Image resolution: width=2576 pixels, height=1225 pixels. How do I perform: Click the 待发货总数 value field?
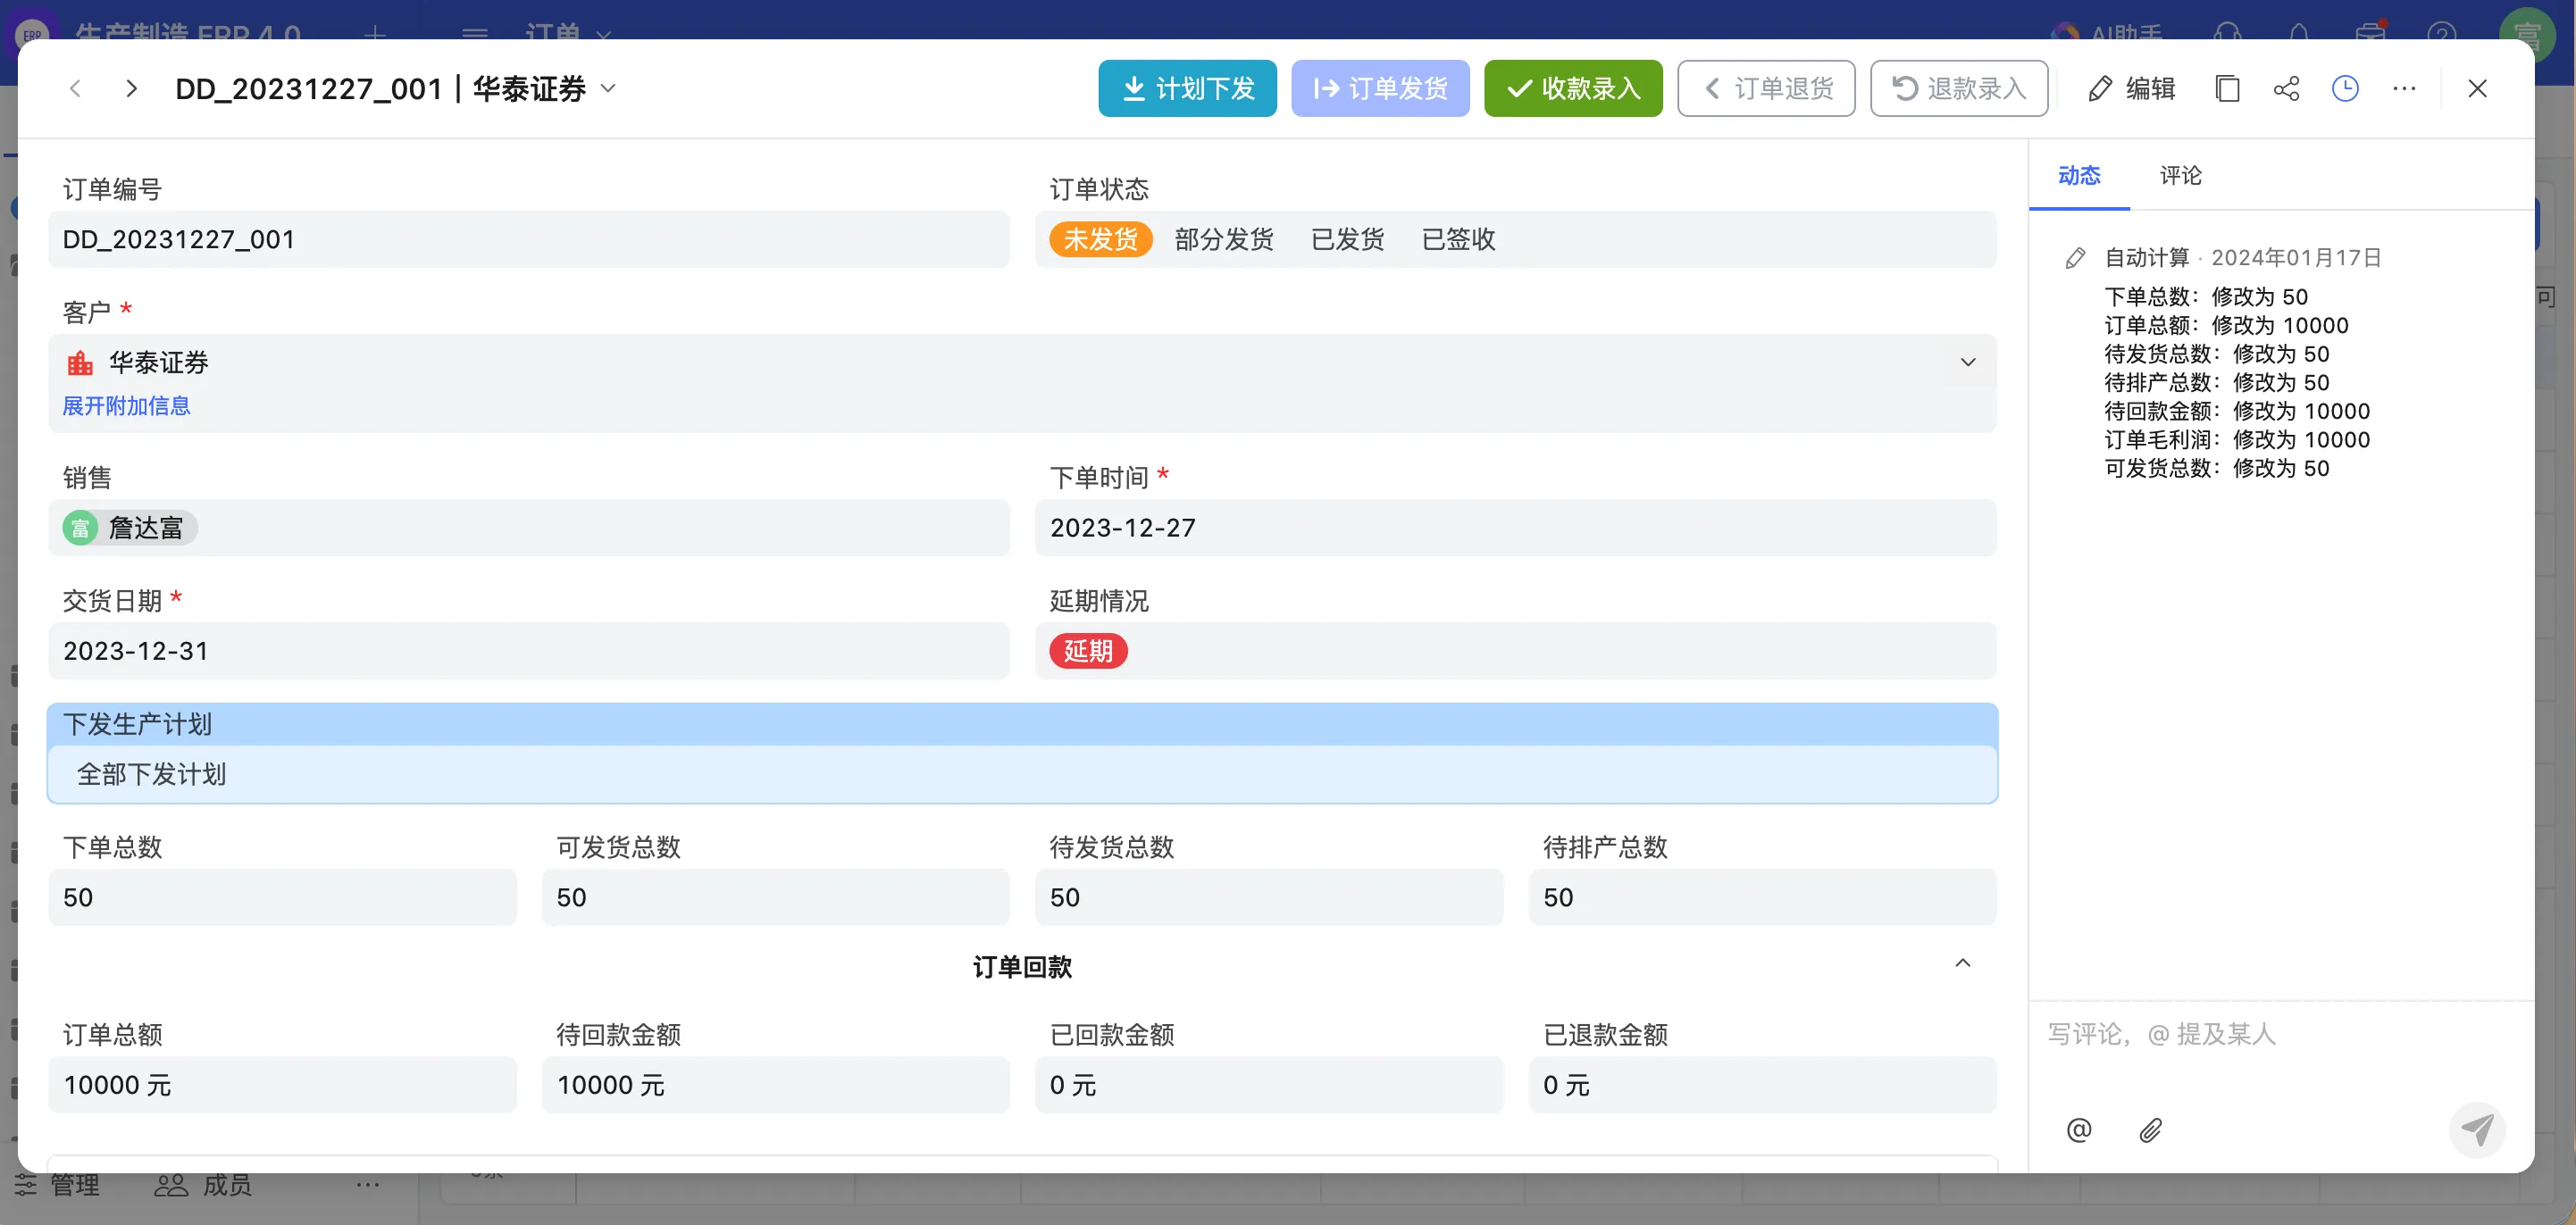pos(1269,897)
